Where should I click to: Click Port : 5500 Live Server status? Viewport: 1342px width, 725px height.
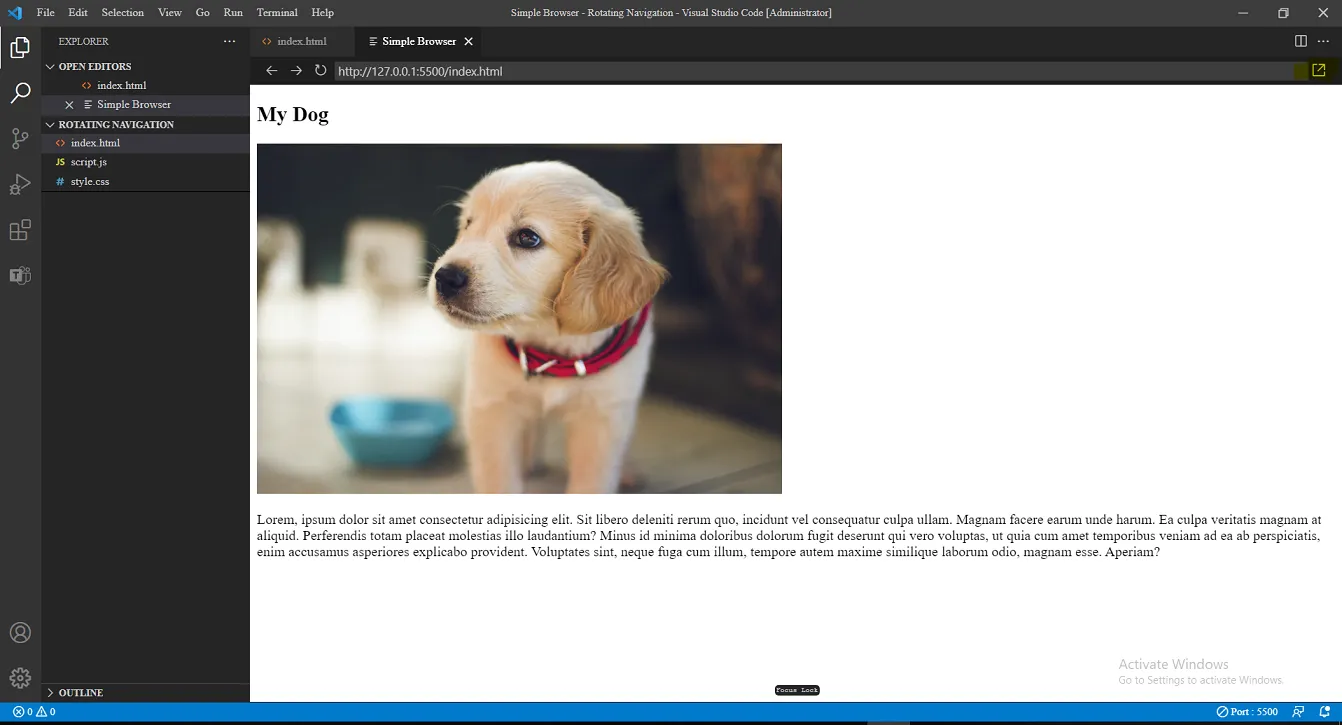(x=1247, y=712)
